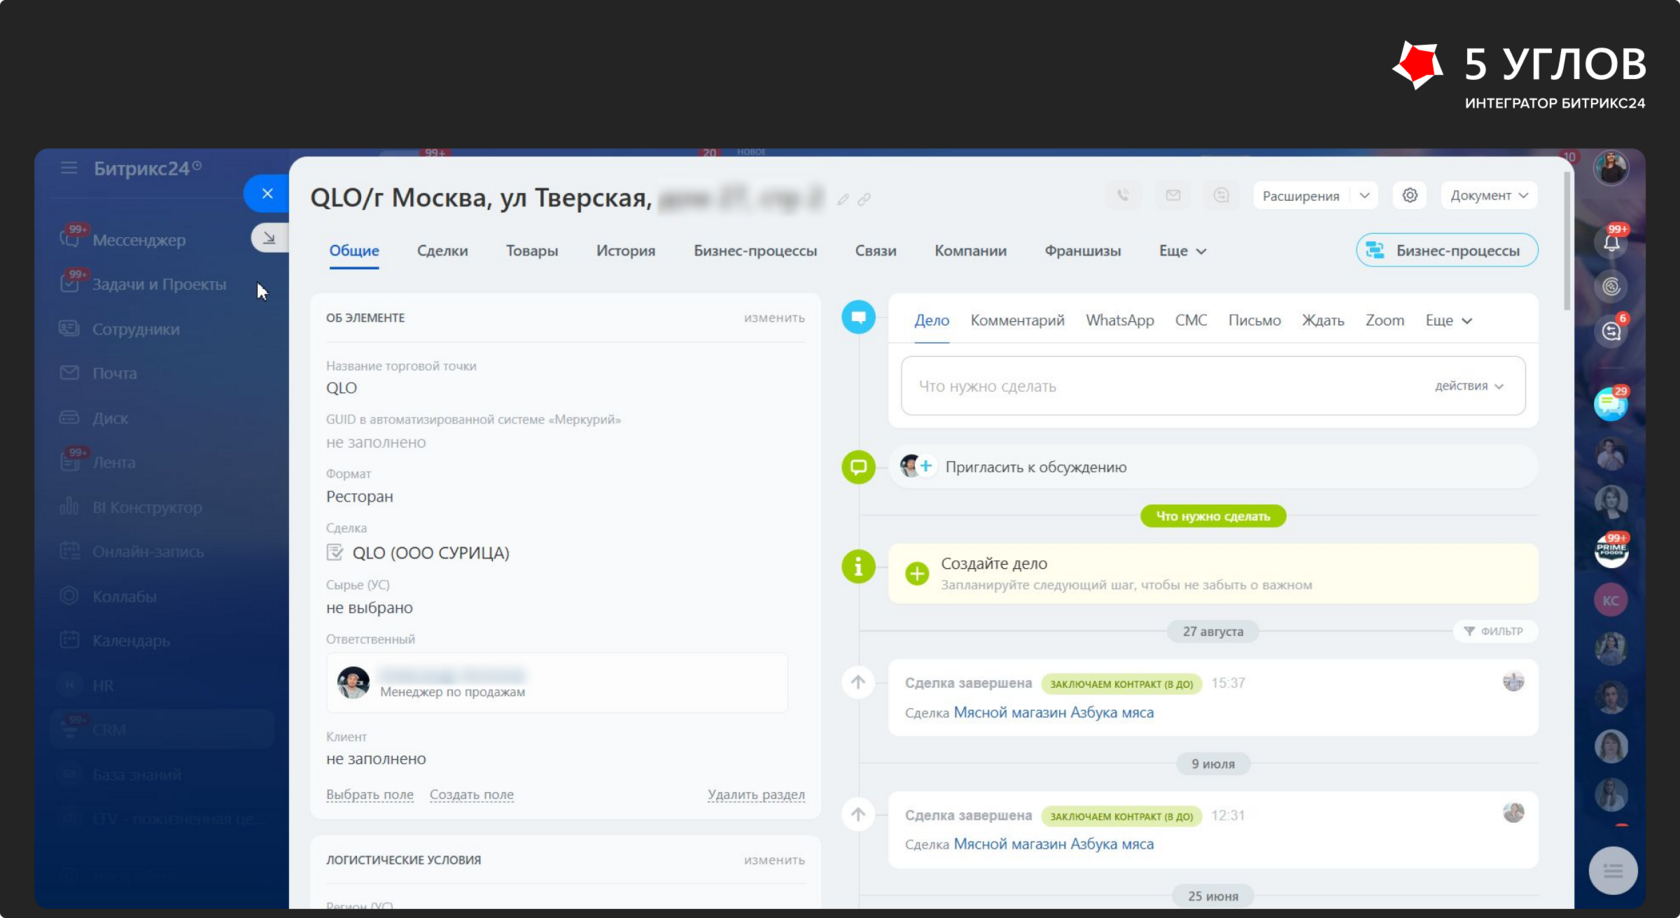Click the page vertical scrollbar

(1567, 240)
